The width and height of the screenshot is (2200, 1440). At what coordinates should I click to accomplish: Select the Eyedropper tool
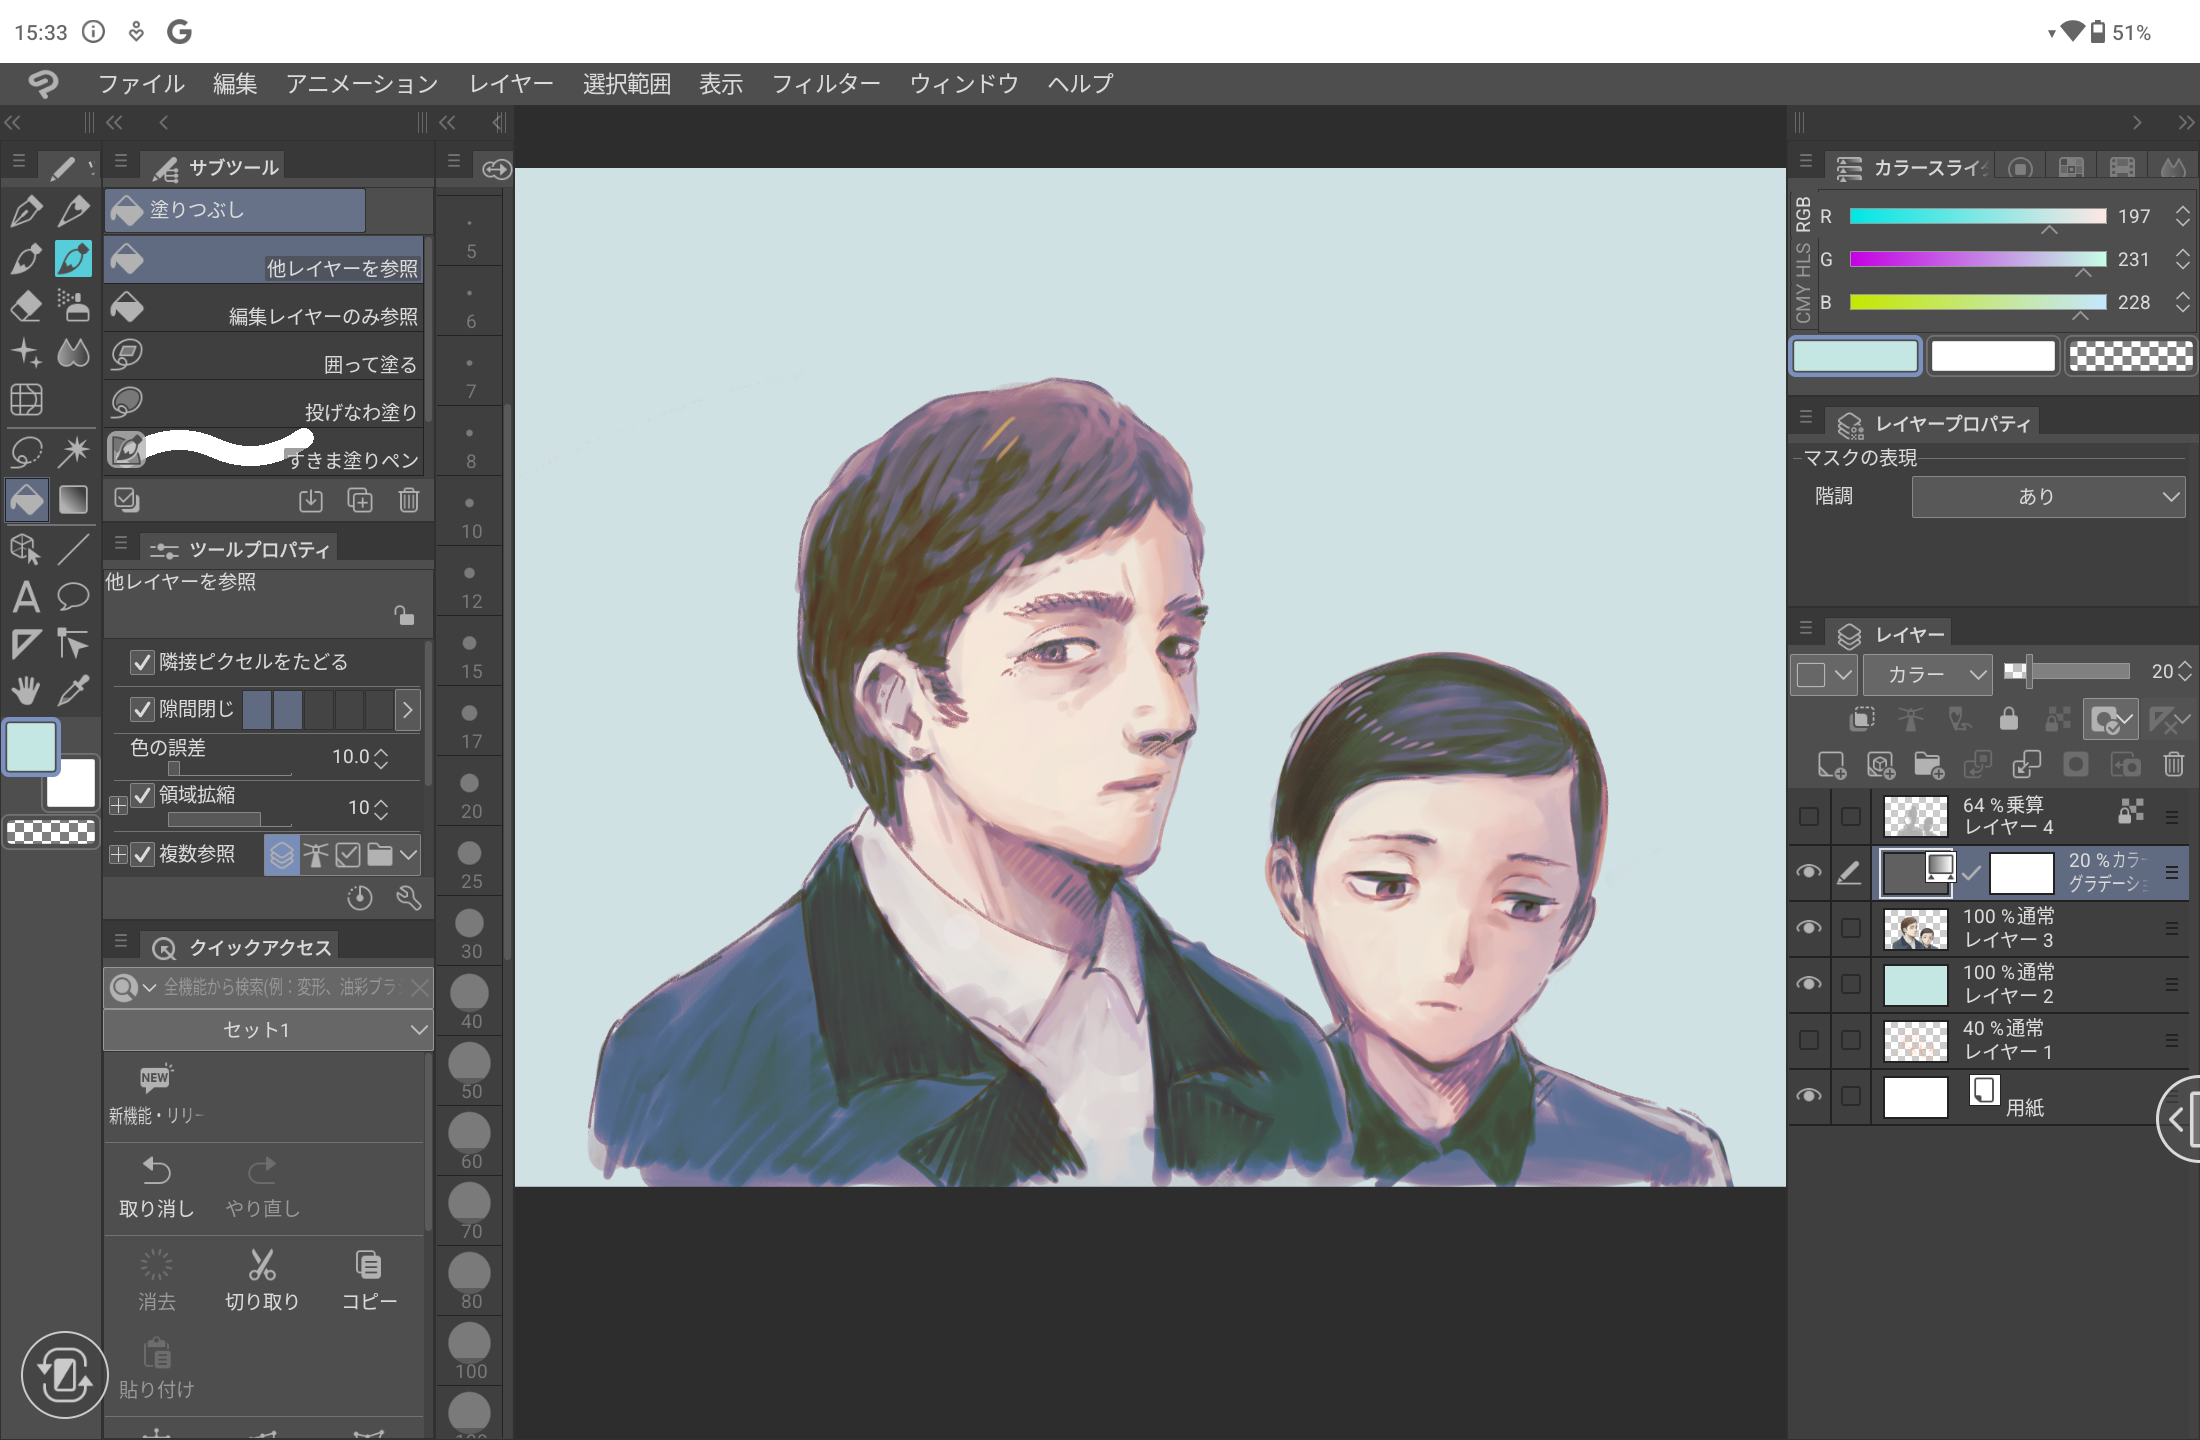[x=73, y=689]
